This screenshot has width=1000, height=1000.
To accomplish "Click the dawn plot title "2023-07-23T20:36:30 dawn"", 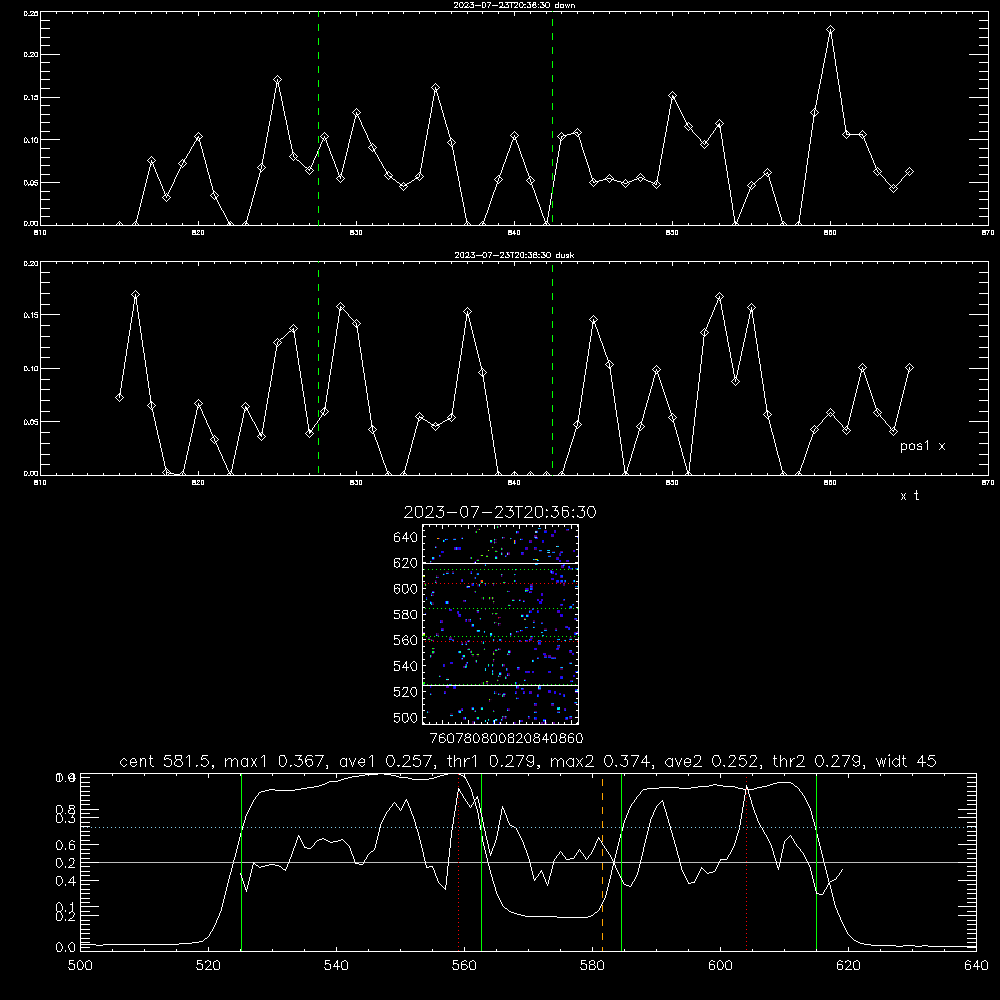I will 514,5.
